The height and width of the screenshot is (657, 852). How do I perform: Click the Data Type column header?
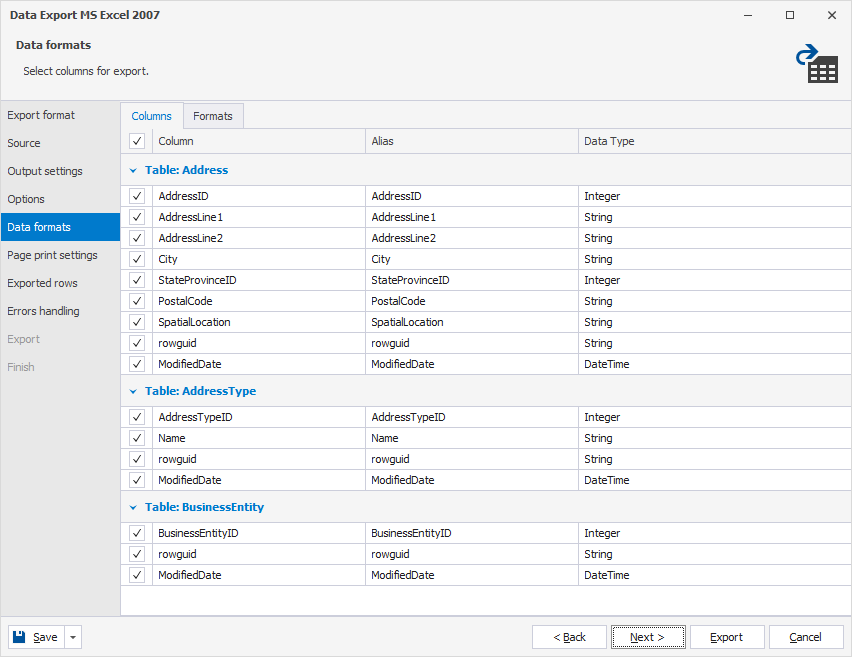(715, 141)
